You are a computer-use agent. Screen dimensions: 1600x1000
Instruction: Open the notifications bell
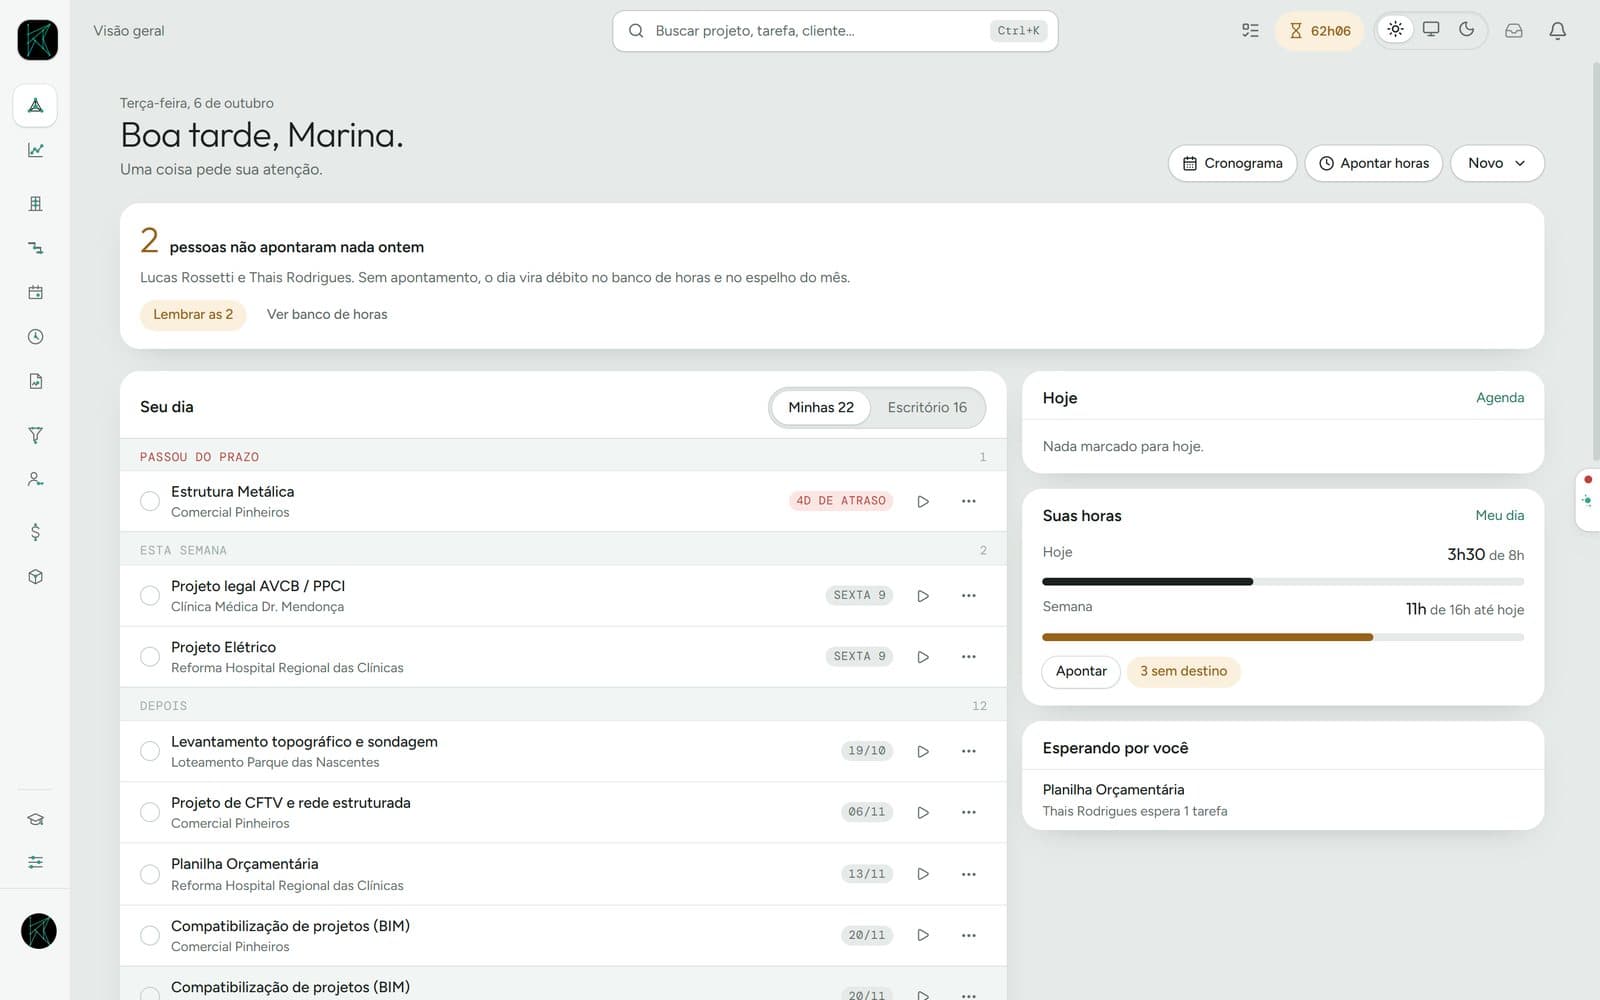click(x=1557, y=30)
